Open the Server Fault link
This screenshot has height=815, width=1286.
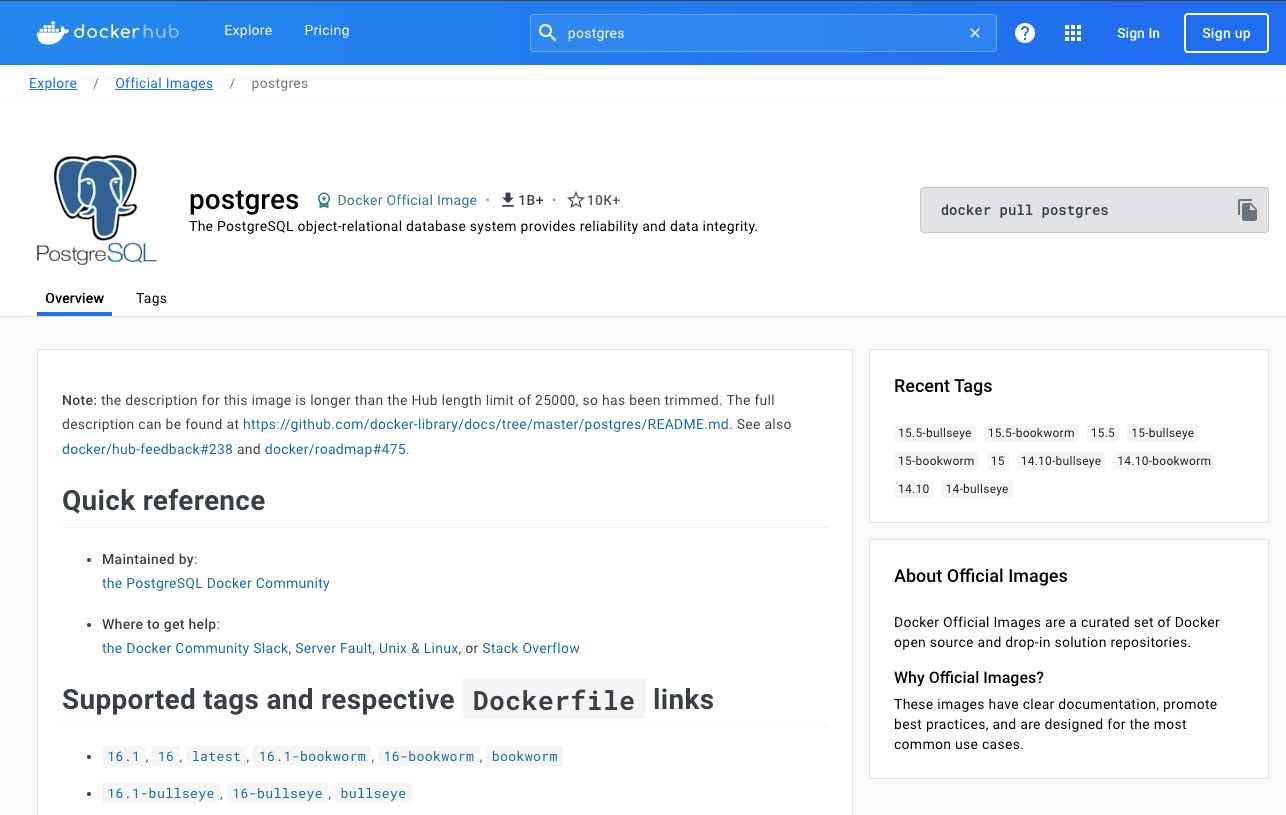click(x=333, y=648)
